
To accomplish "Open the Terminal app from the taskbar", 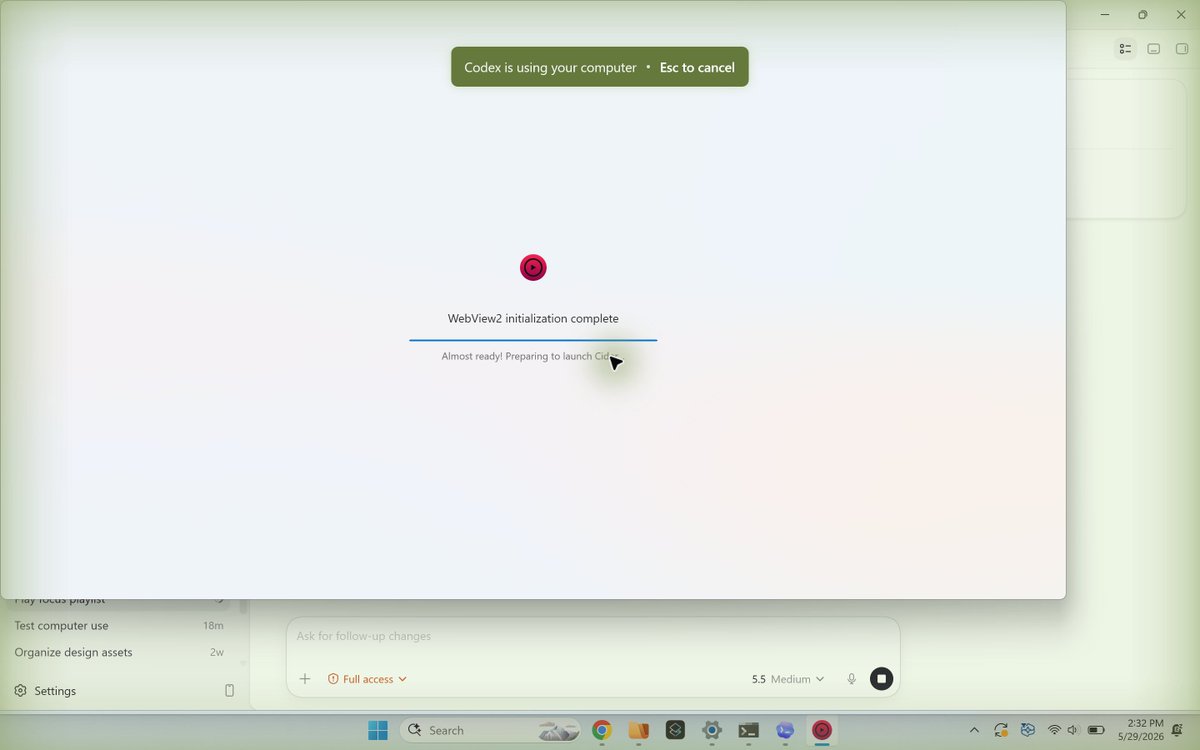I will point(748,730).
